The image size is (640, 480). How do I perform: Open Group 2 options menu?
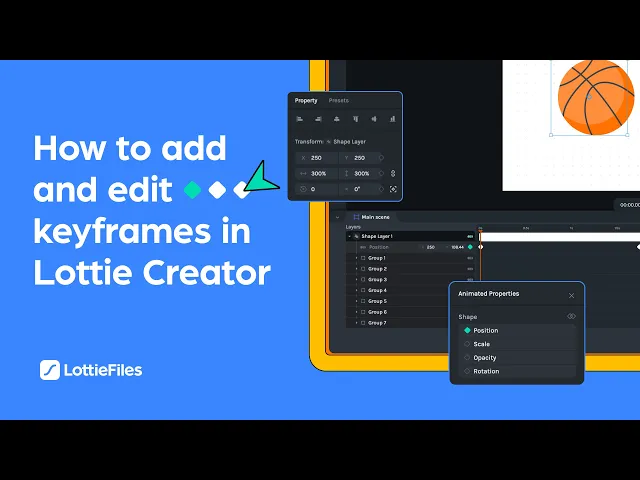click(470, 269)
